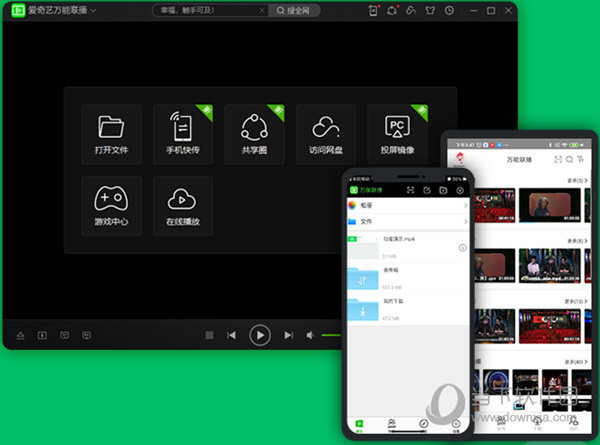This screenshot has height=445, width=600.
Task: Clear the search box with the X
Action: [x=262, y=11]
